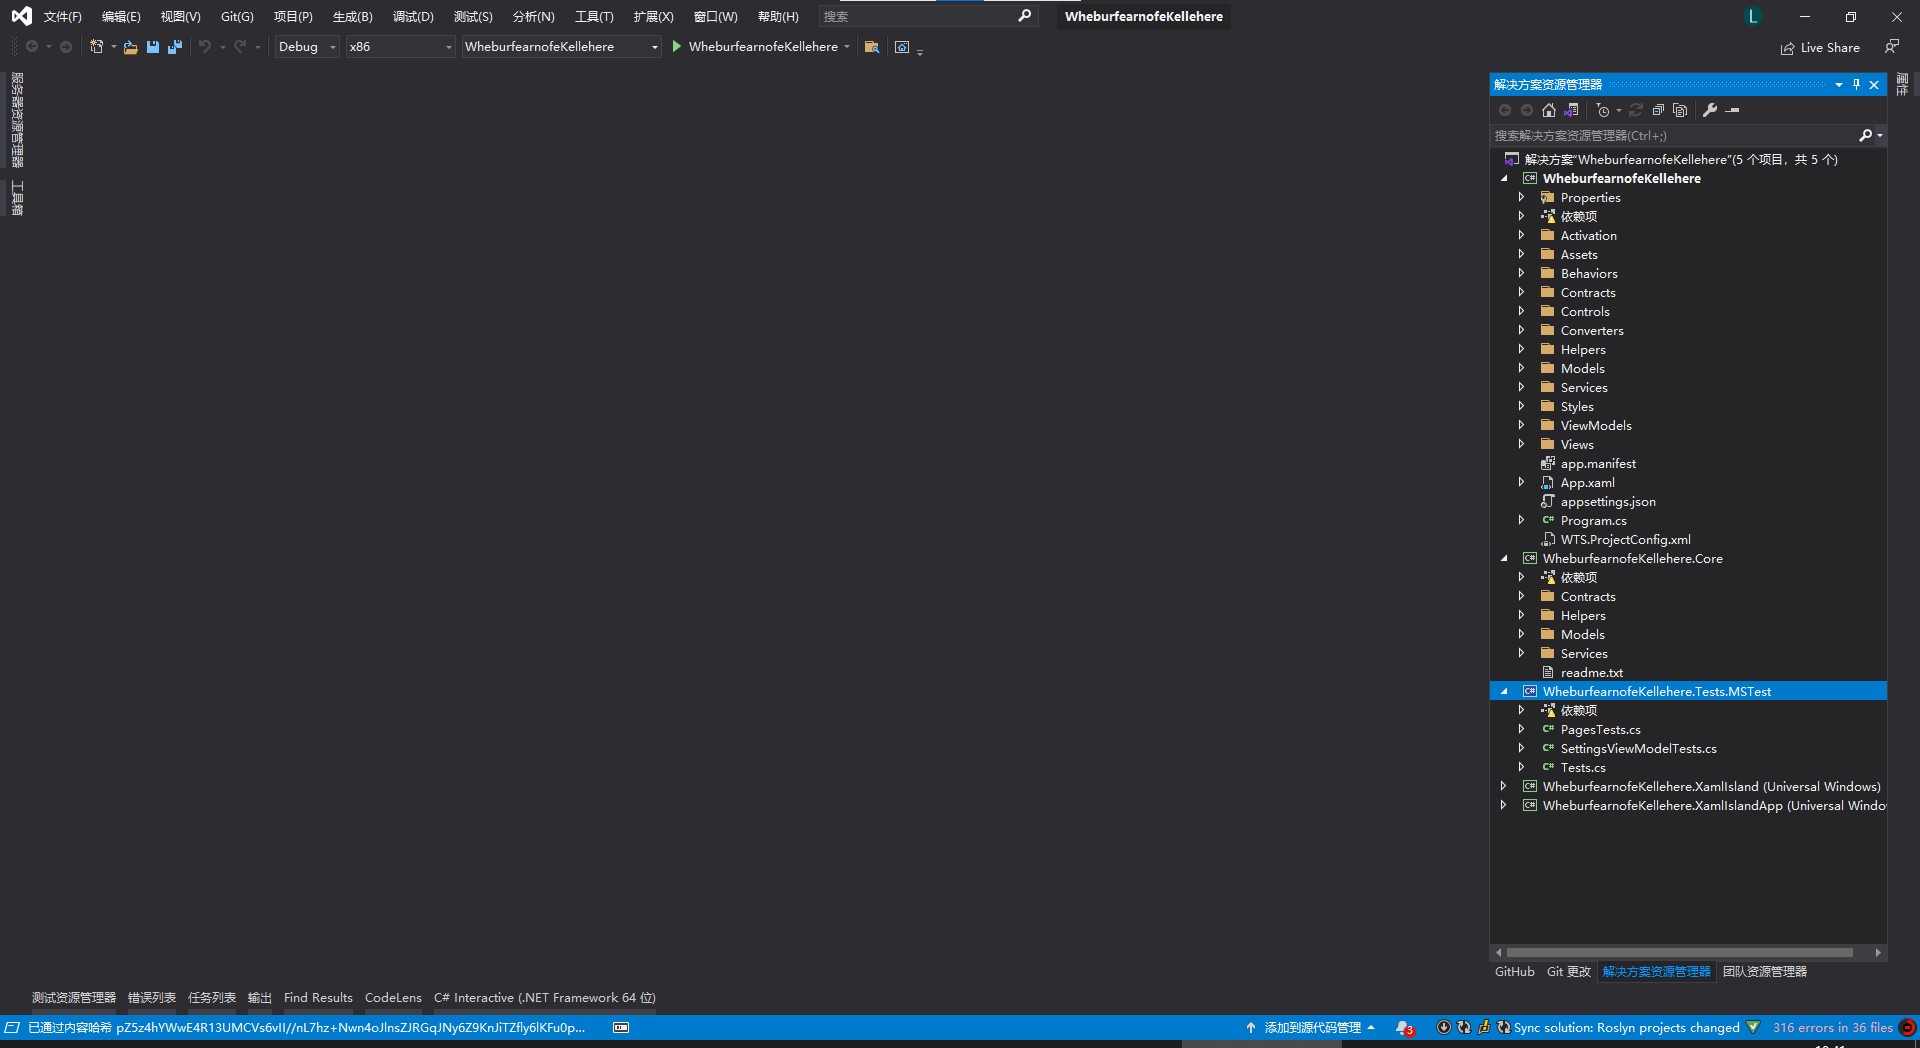Viewport: 1920px width, 1048px height.
Task: Switch to the GitHub tab
Action: coord(1514,972)
